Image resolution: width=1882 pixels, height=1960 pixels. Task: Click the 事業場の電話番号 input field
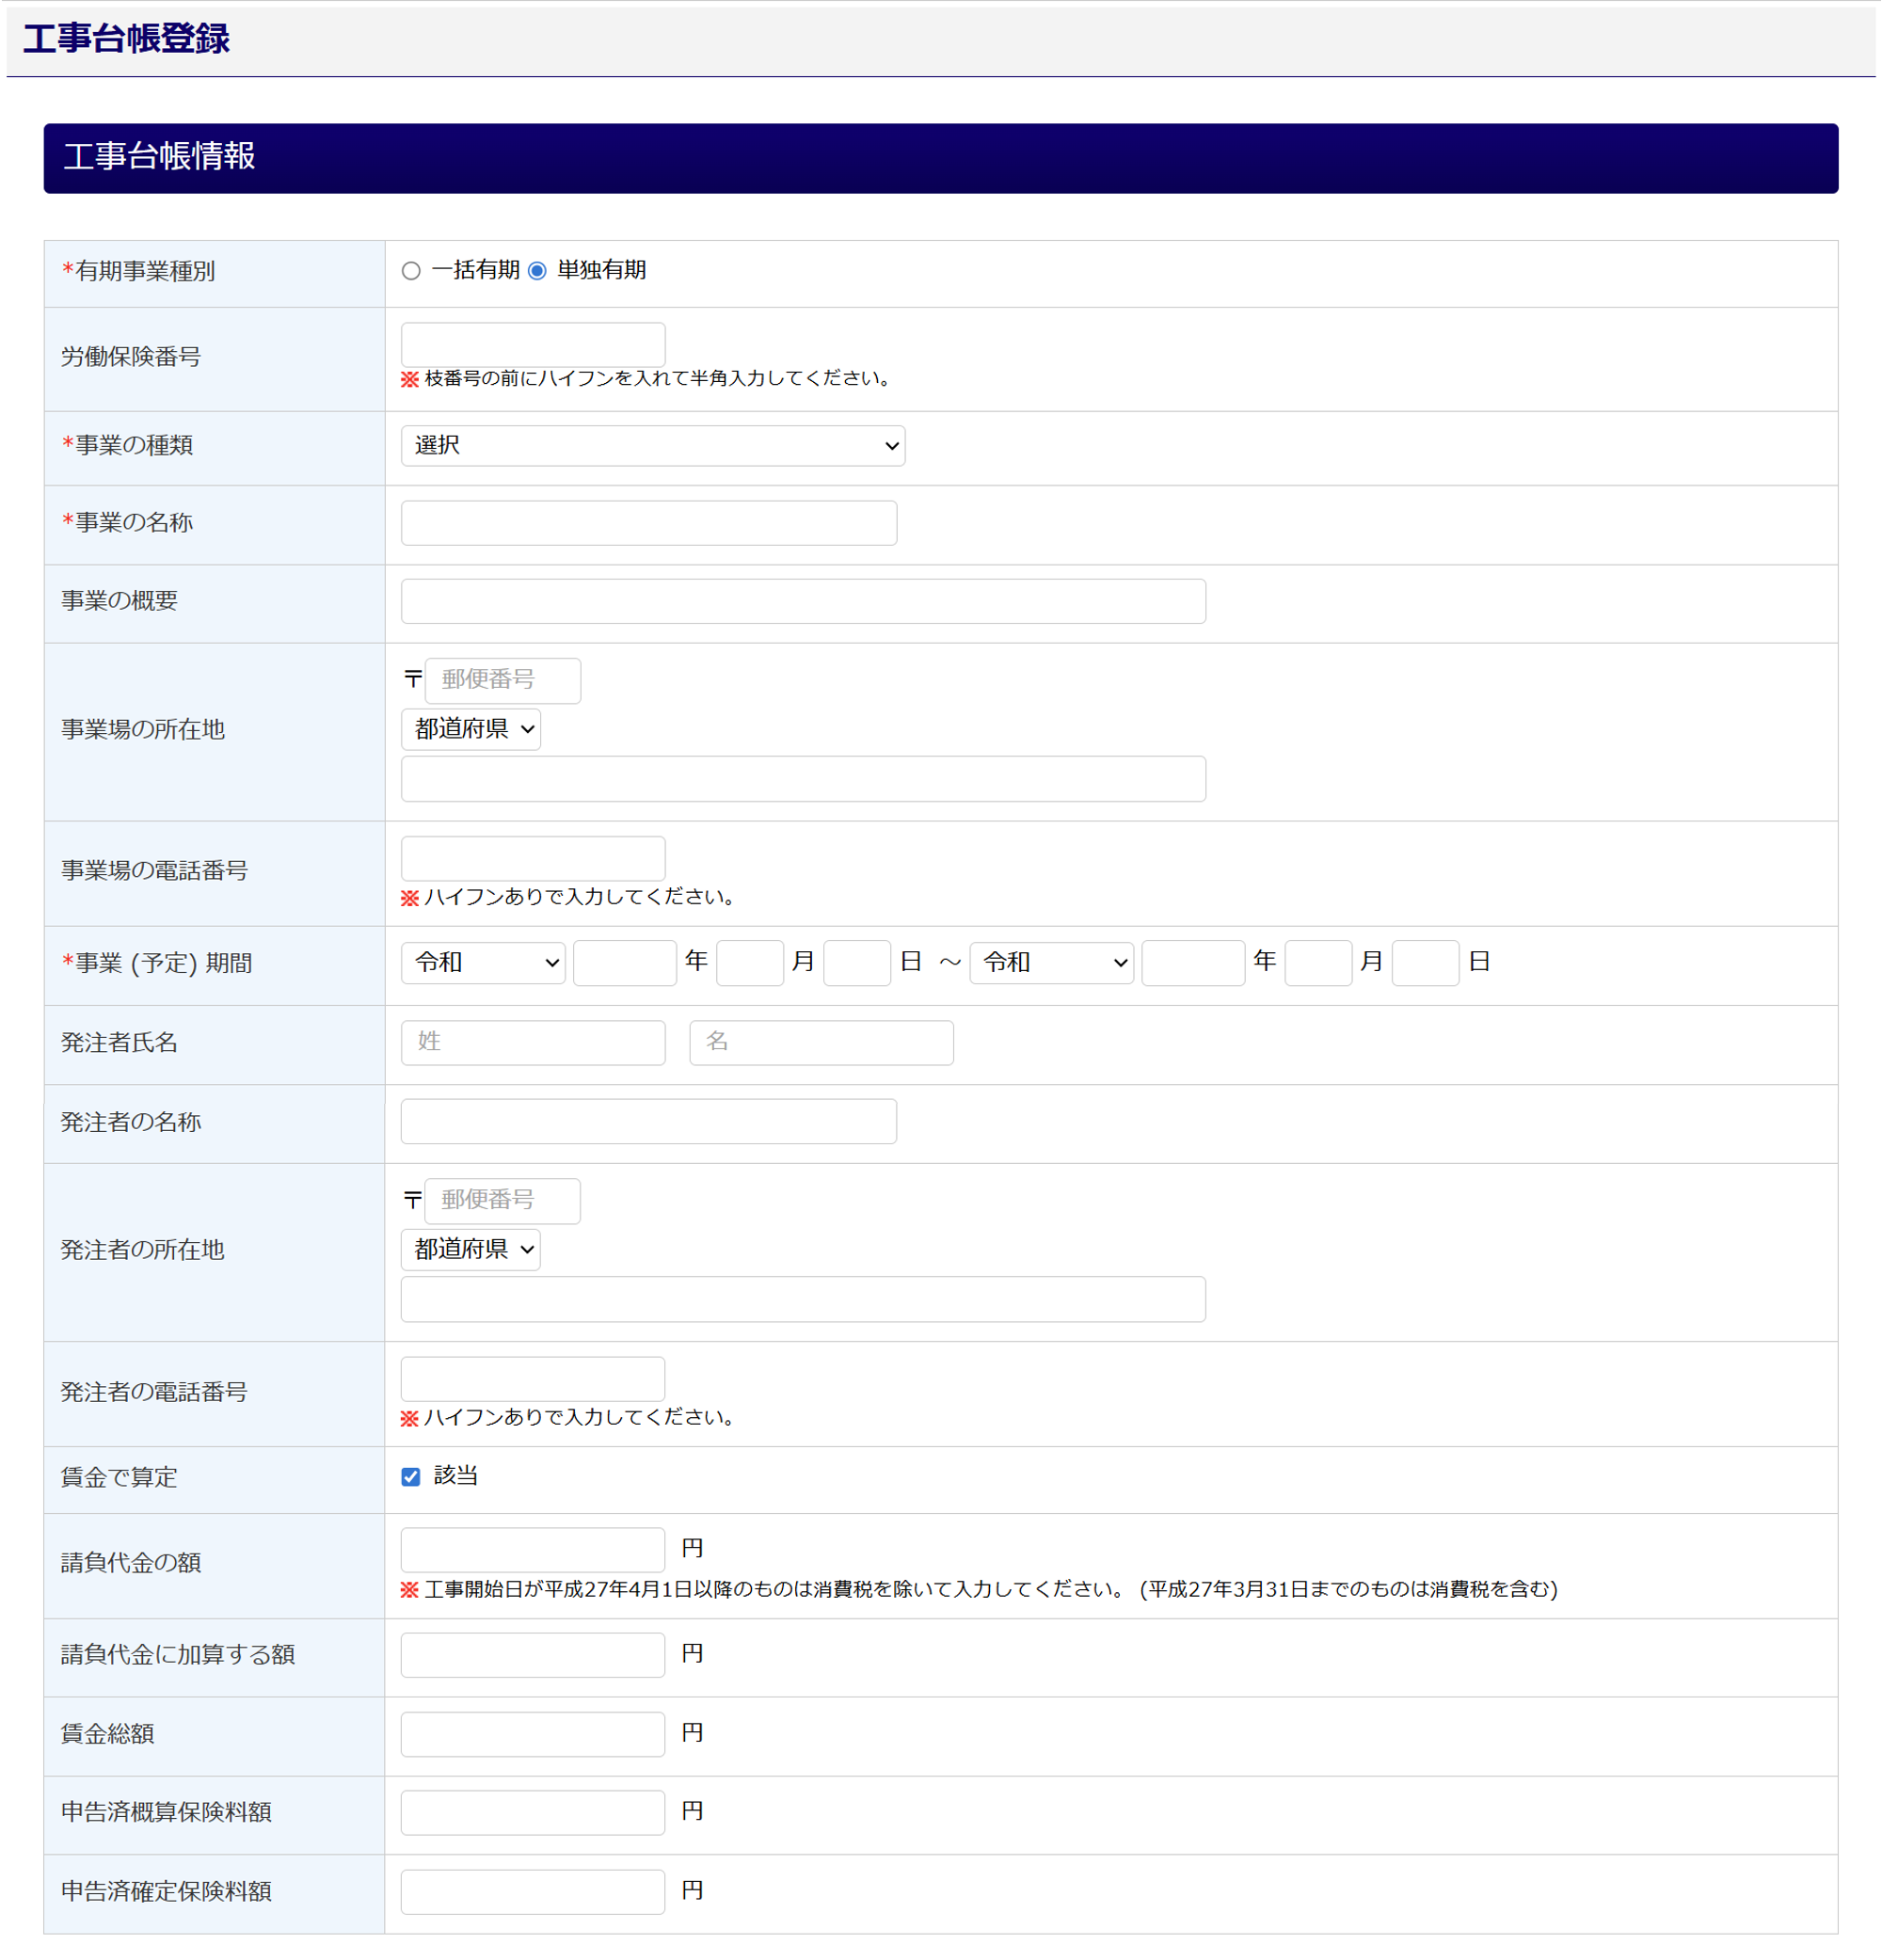coord(533,859)
